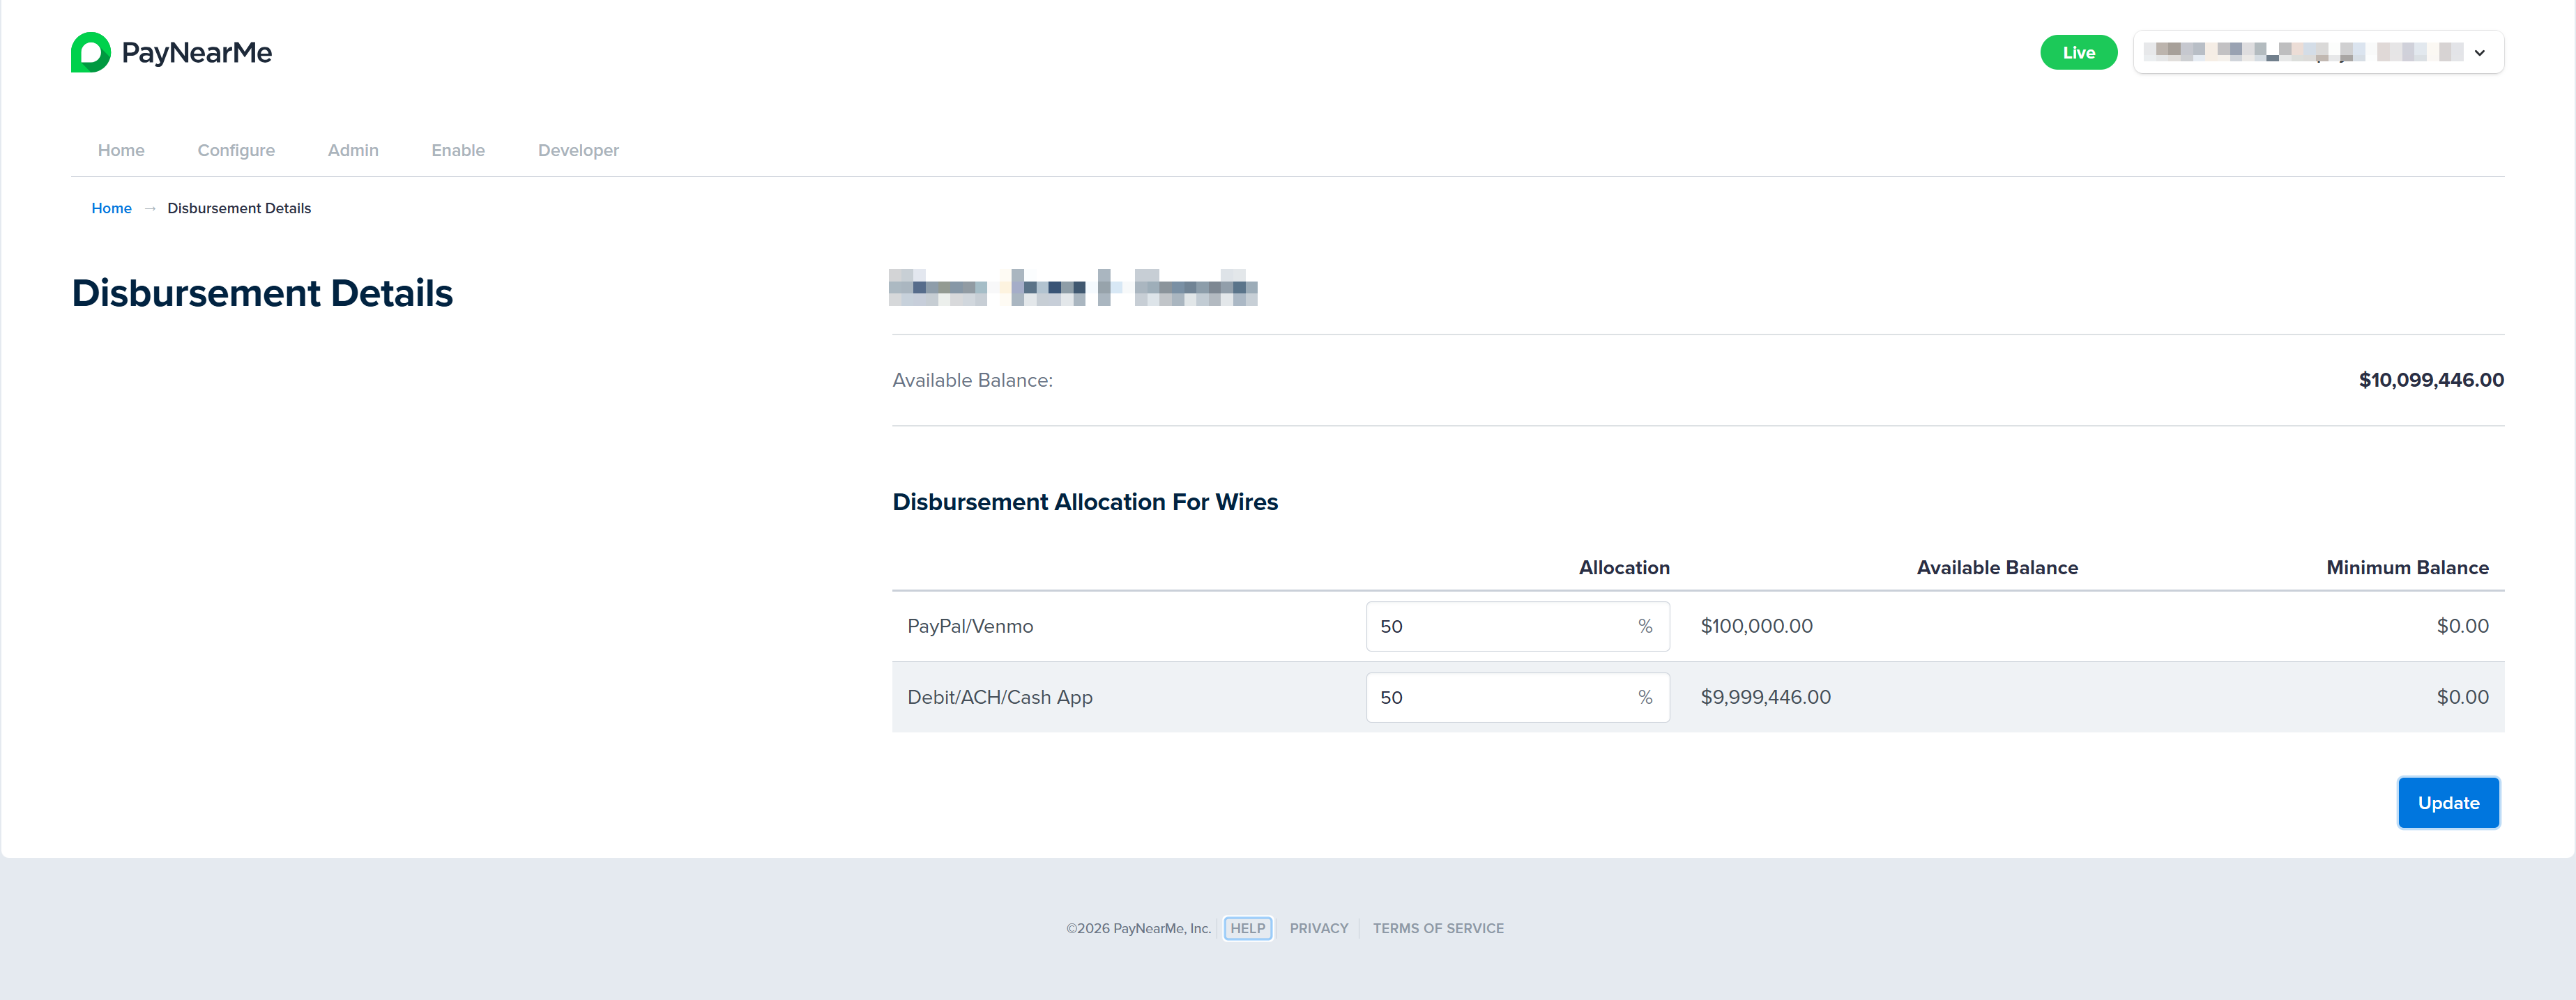Select the $9,999,446.00 Debit/ACH balance
Viewport: 2576px width, 1000px height.
tap(1765, 697)
